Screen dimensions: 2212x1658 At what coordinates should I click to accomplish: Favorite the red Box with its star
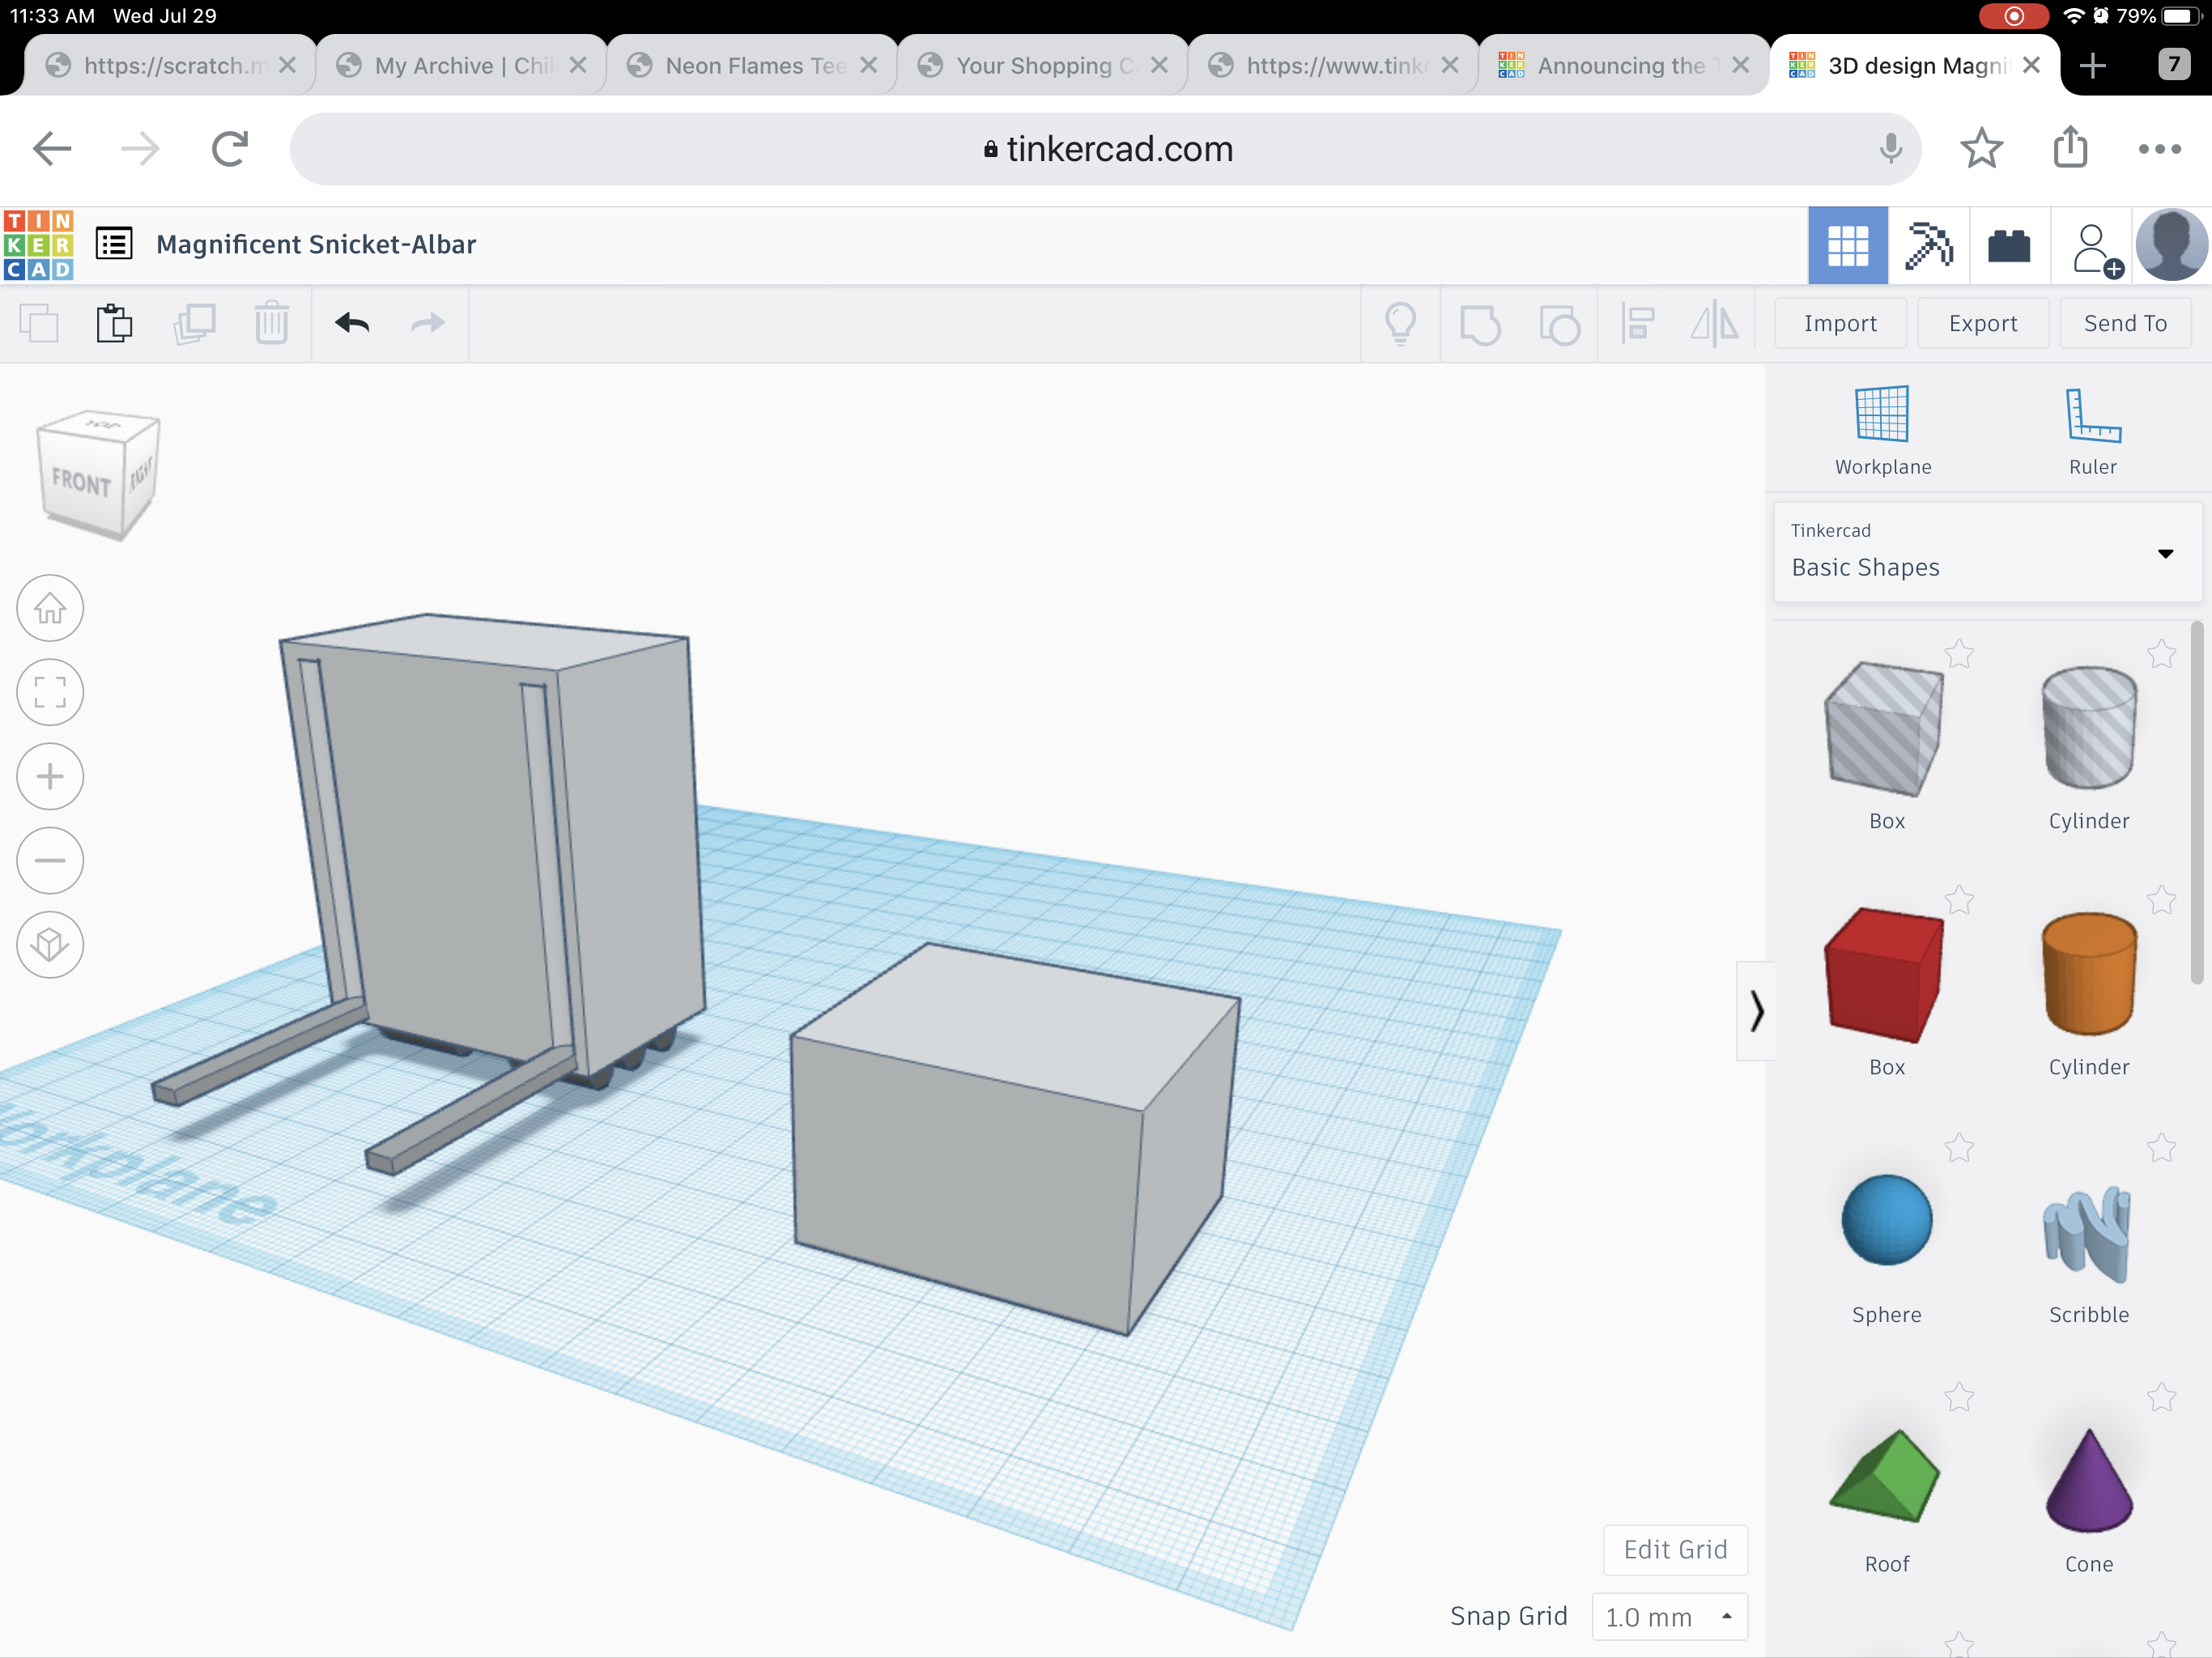1958,900
